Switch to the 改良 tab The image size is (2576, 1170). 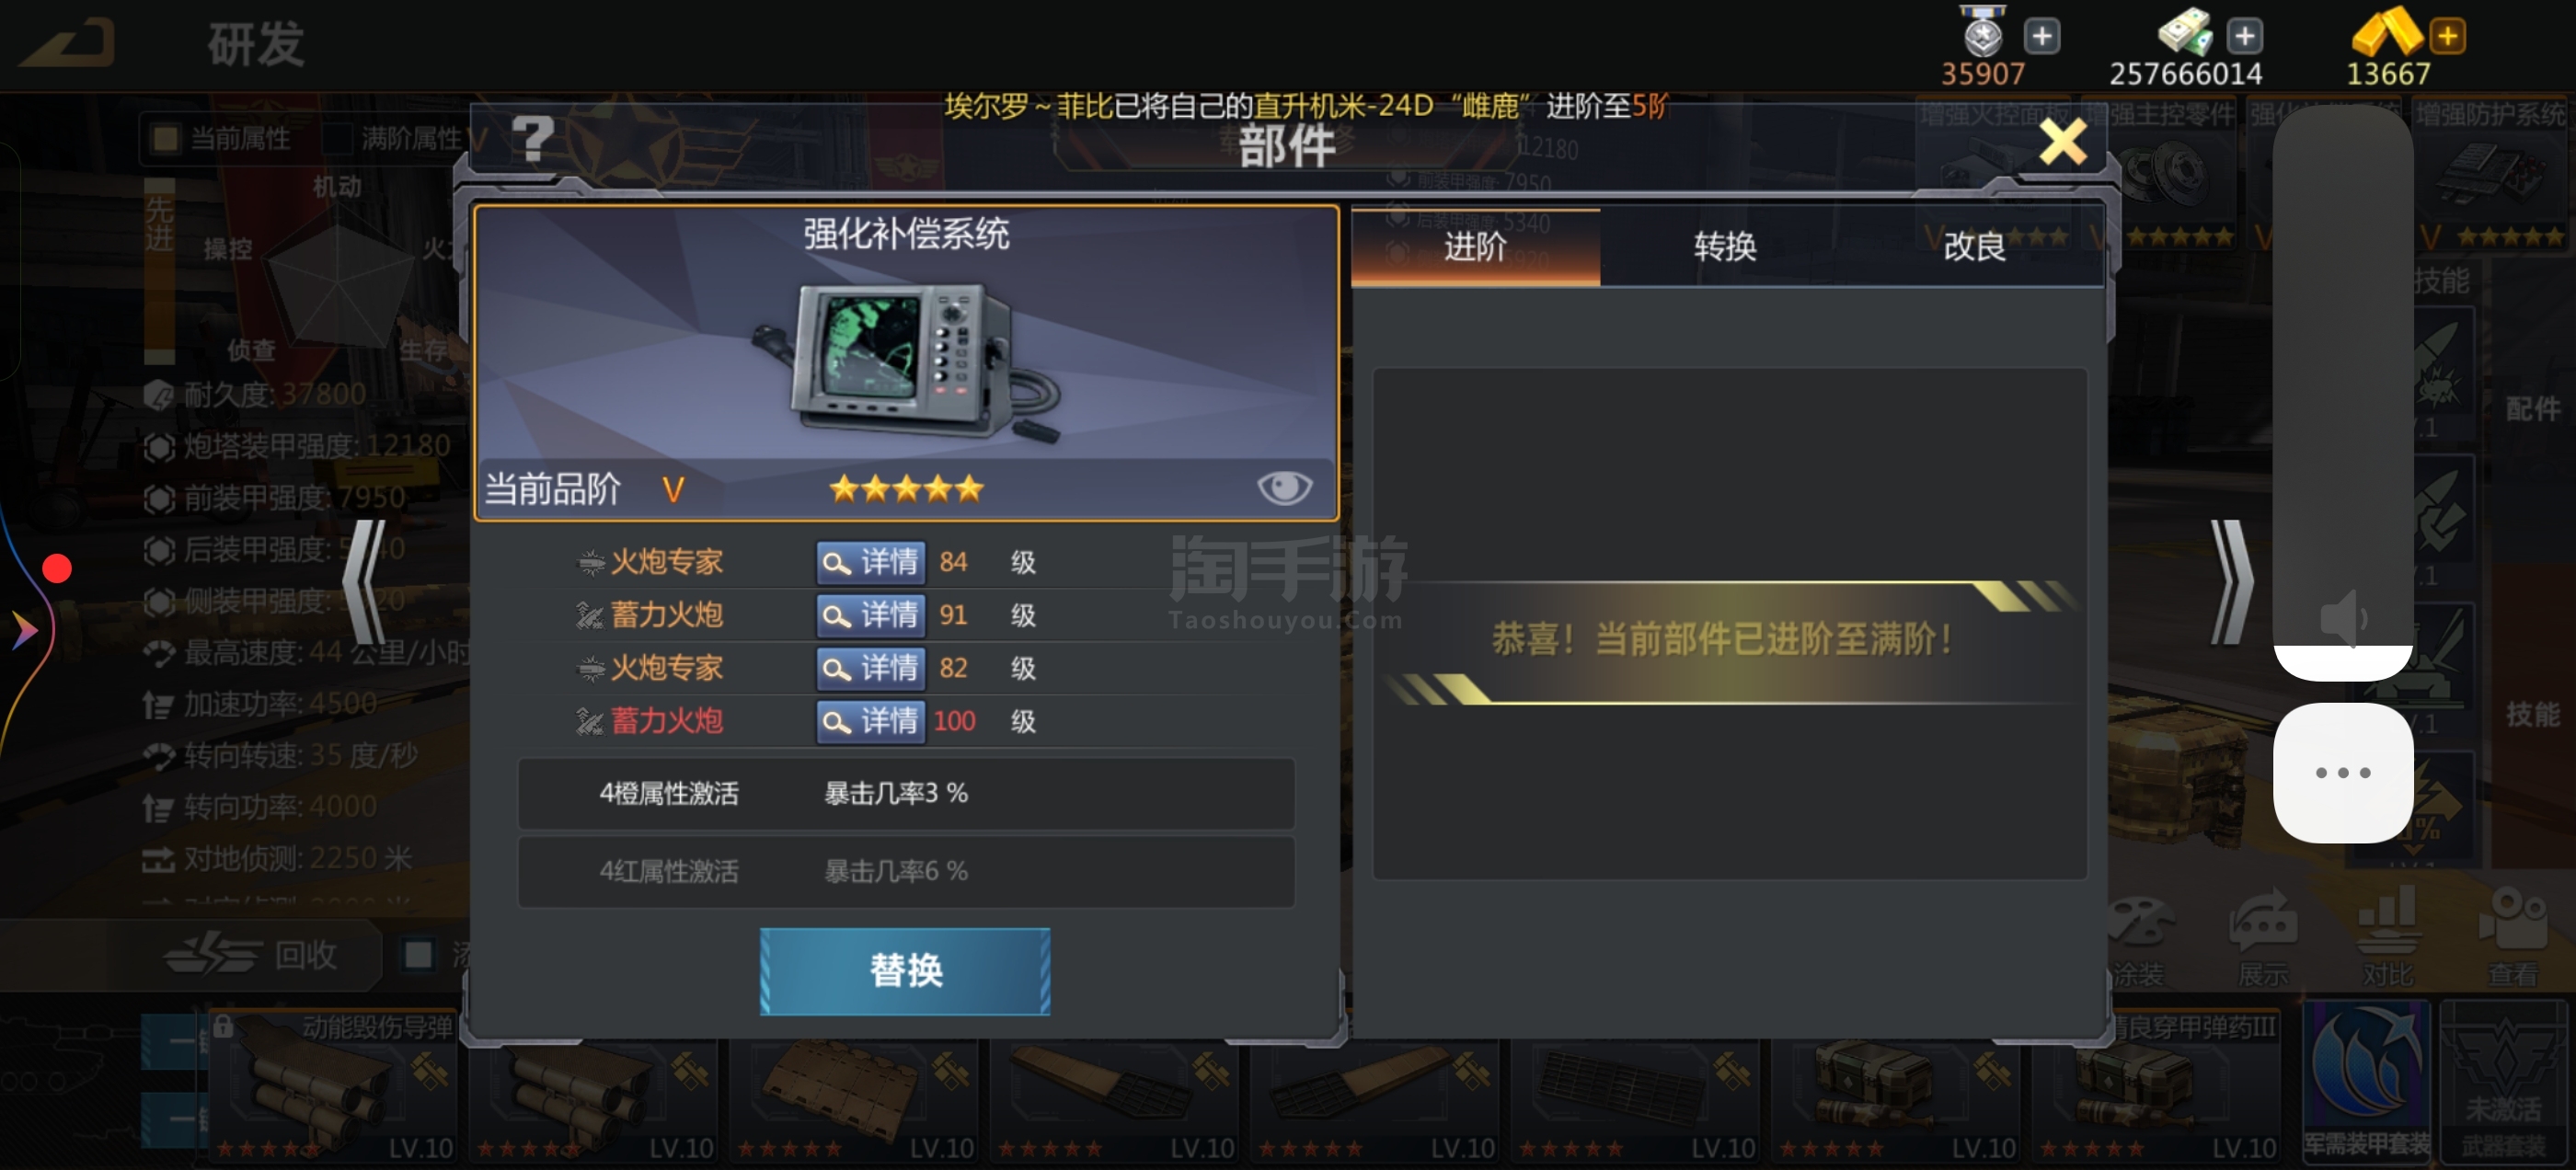pos(1975,246)
